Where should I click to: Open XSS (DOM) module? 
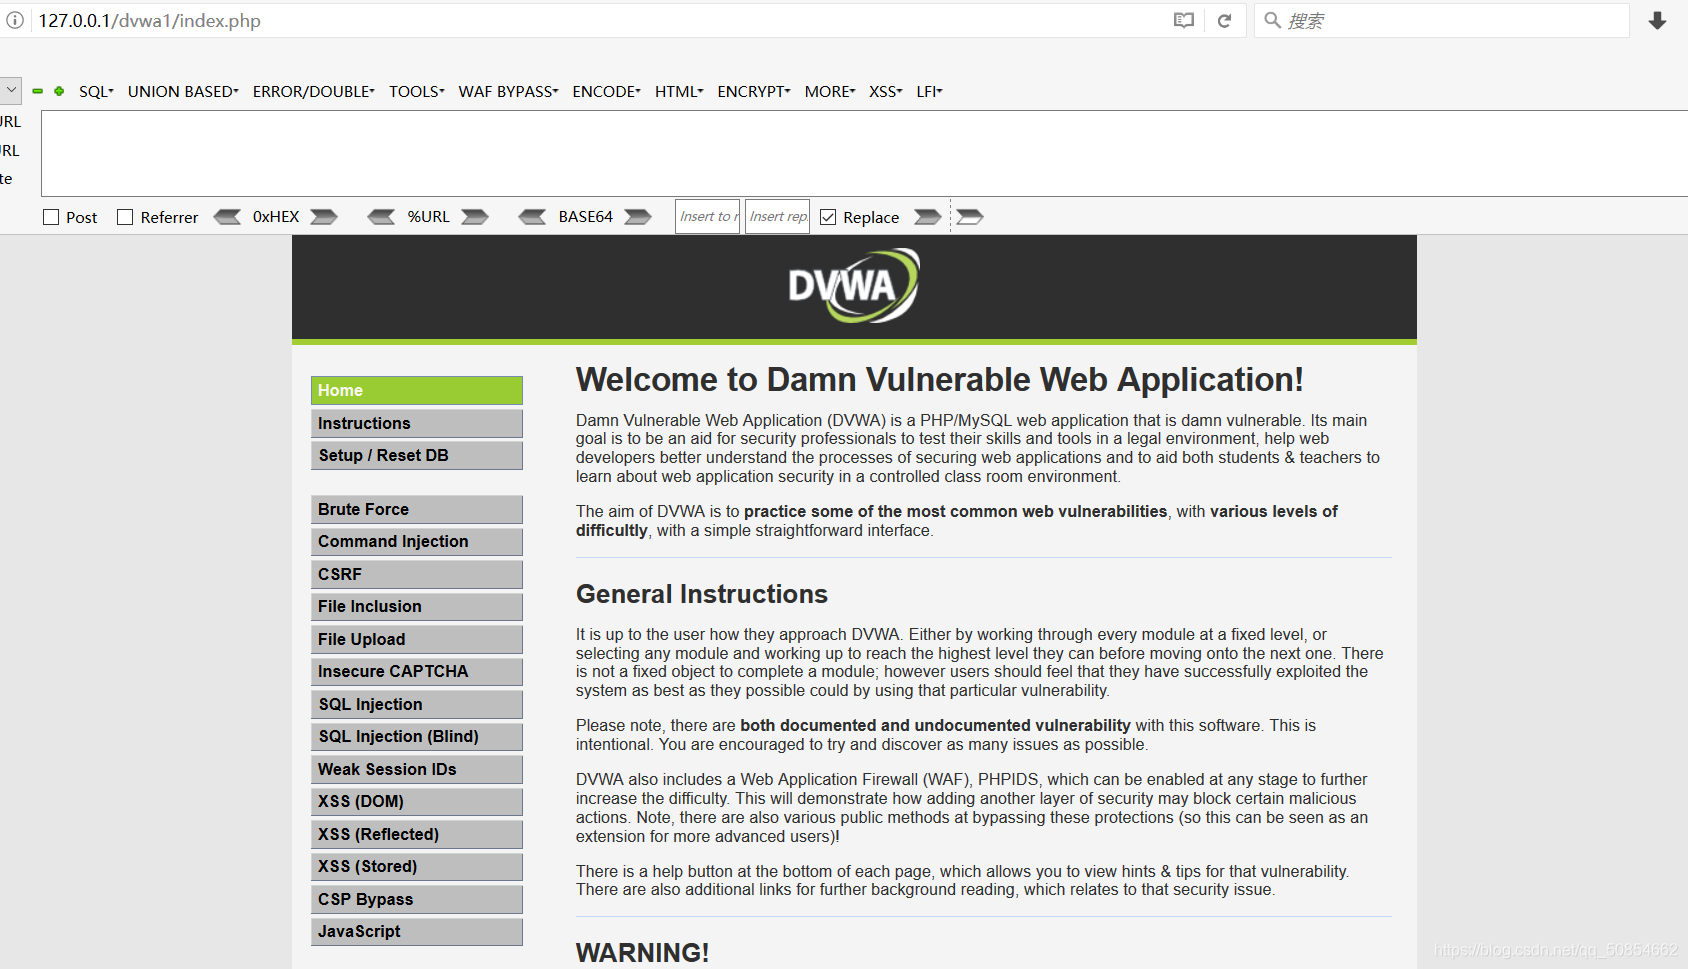coord(417,801)
